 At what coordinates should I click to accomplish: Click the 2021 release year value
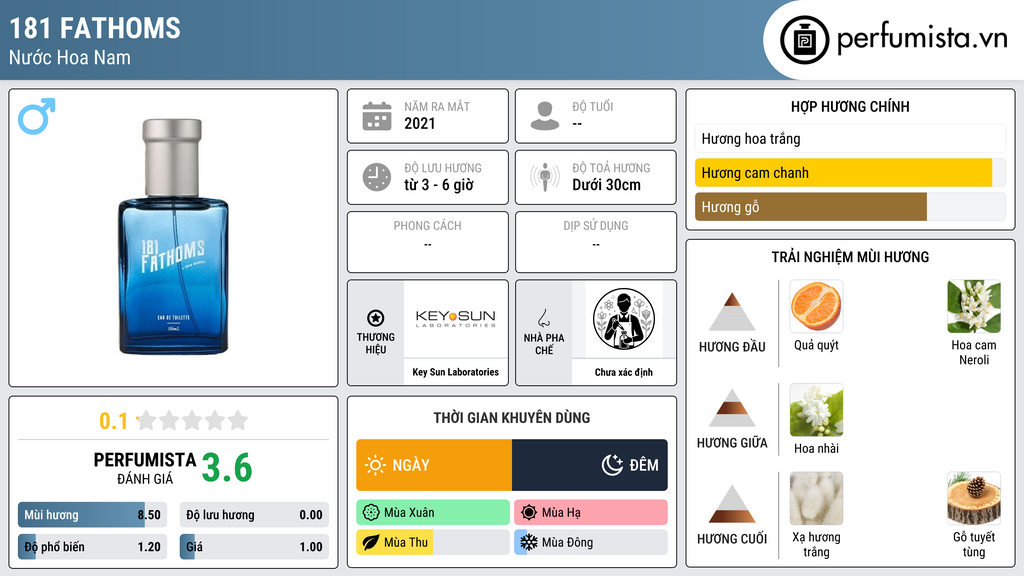(x=419, y=123)
